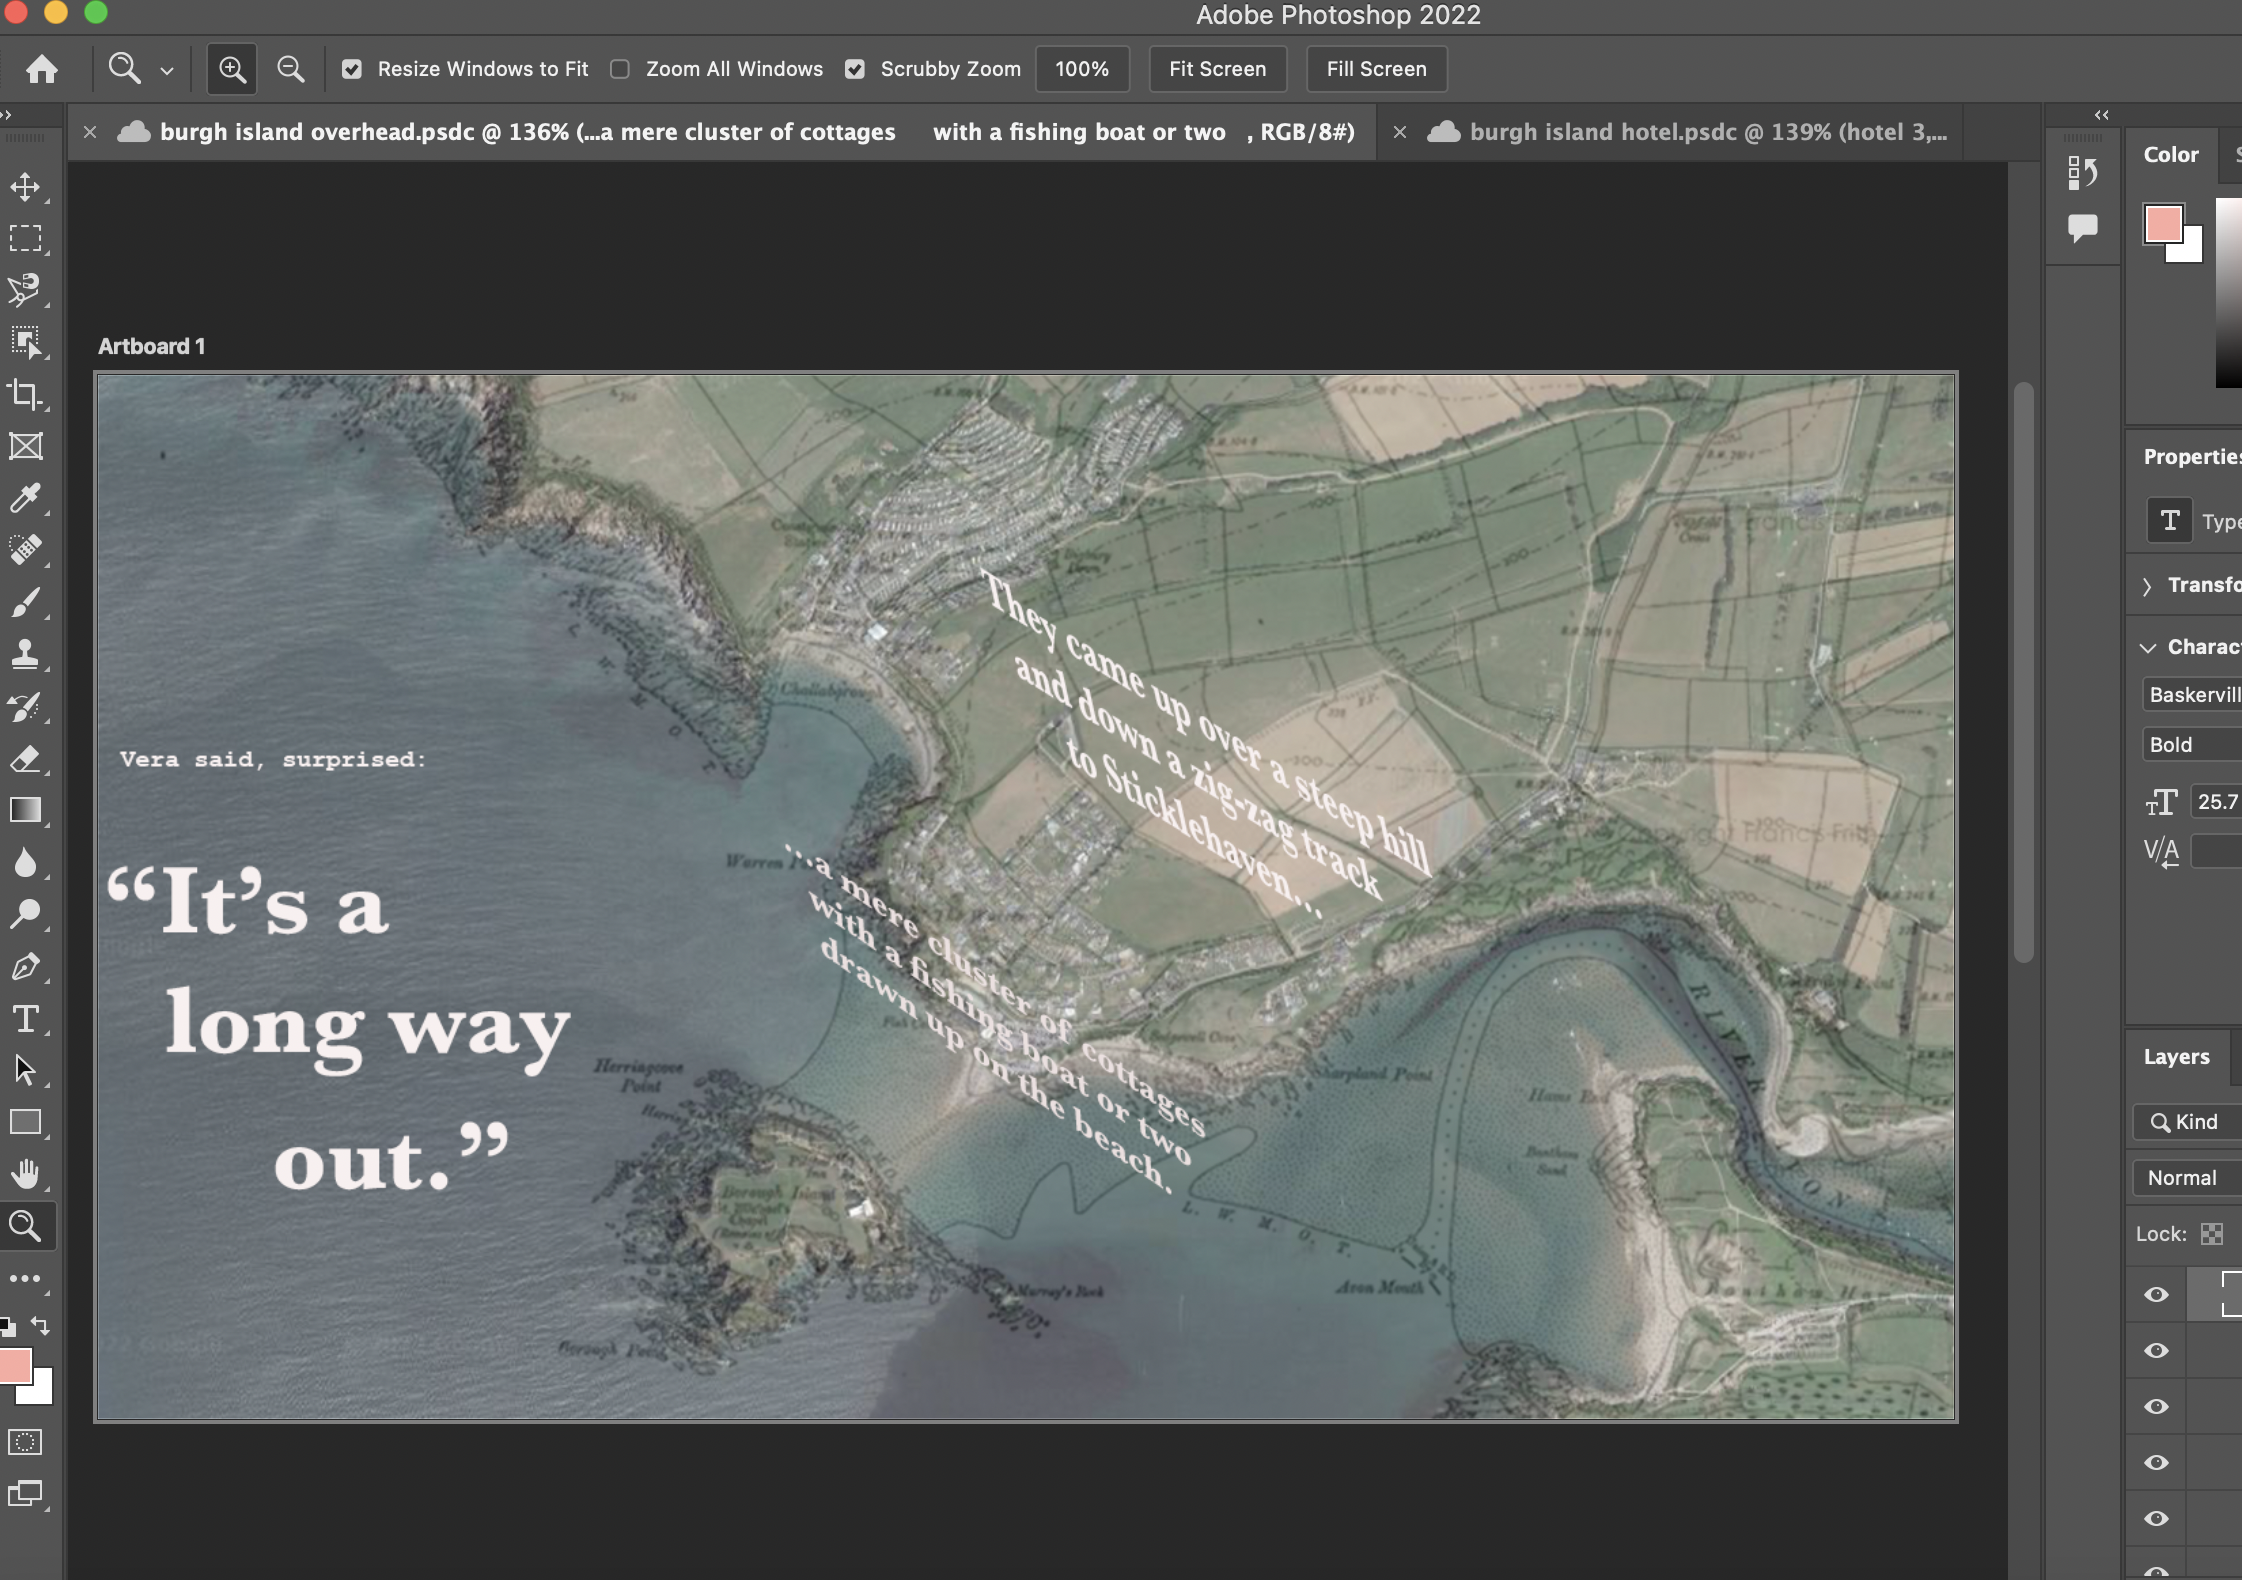
Task: Select the Brush tool
Action: tap(25, 602)
